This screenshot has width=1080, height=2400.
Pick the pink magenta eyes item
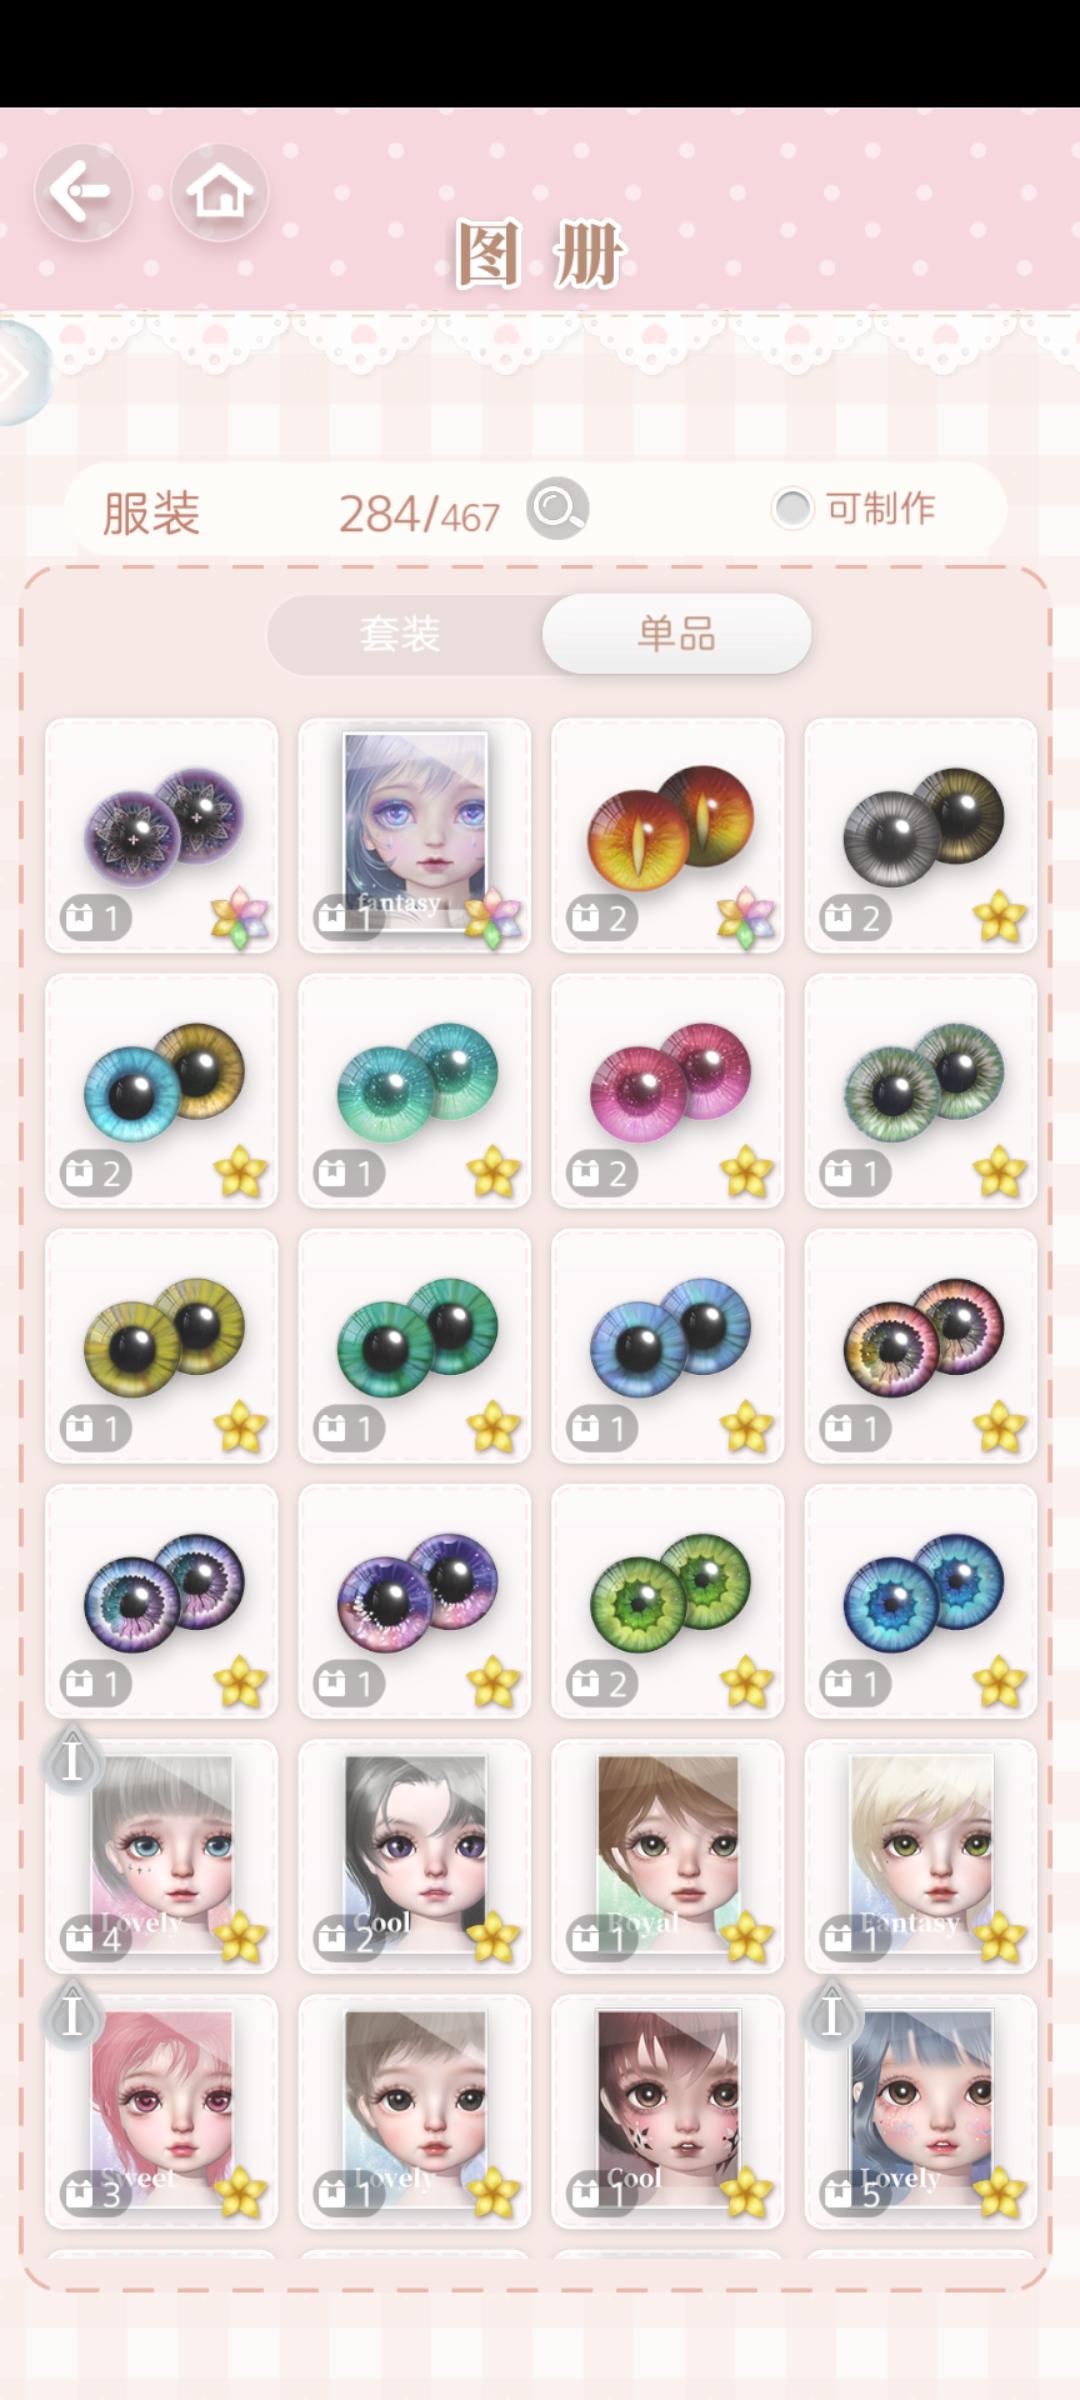[668, 1090]
